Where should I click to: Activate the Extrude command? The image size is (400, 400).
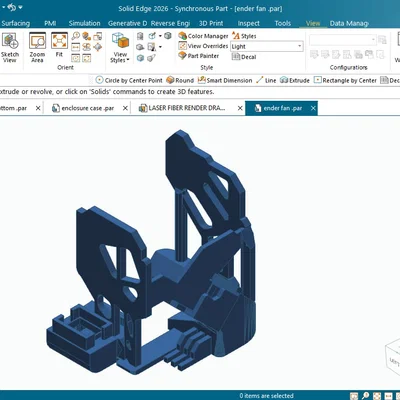(295, 80)
